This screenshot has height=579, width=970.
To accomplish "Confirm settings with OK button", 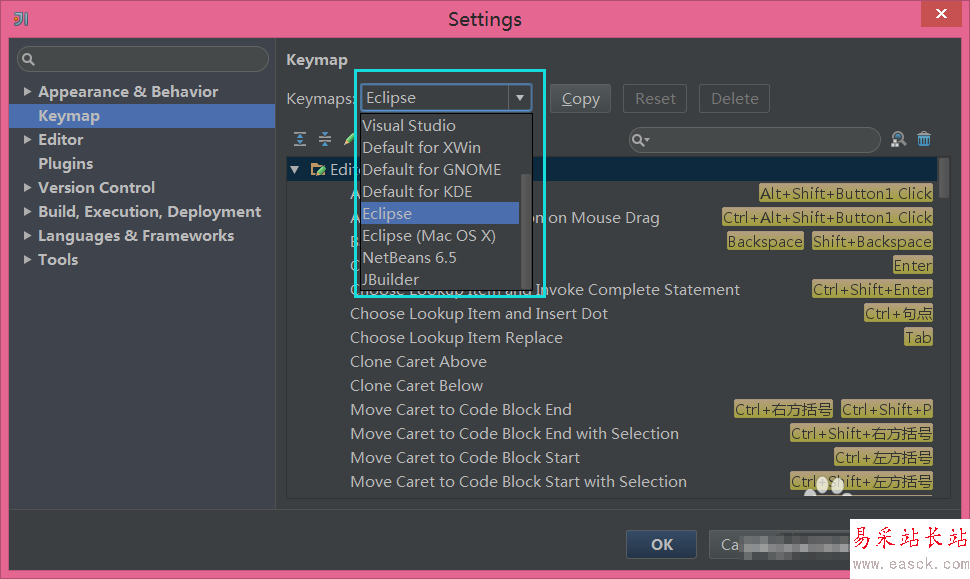I will tap(661, 544).
